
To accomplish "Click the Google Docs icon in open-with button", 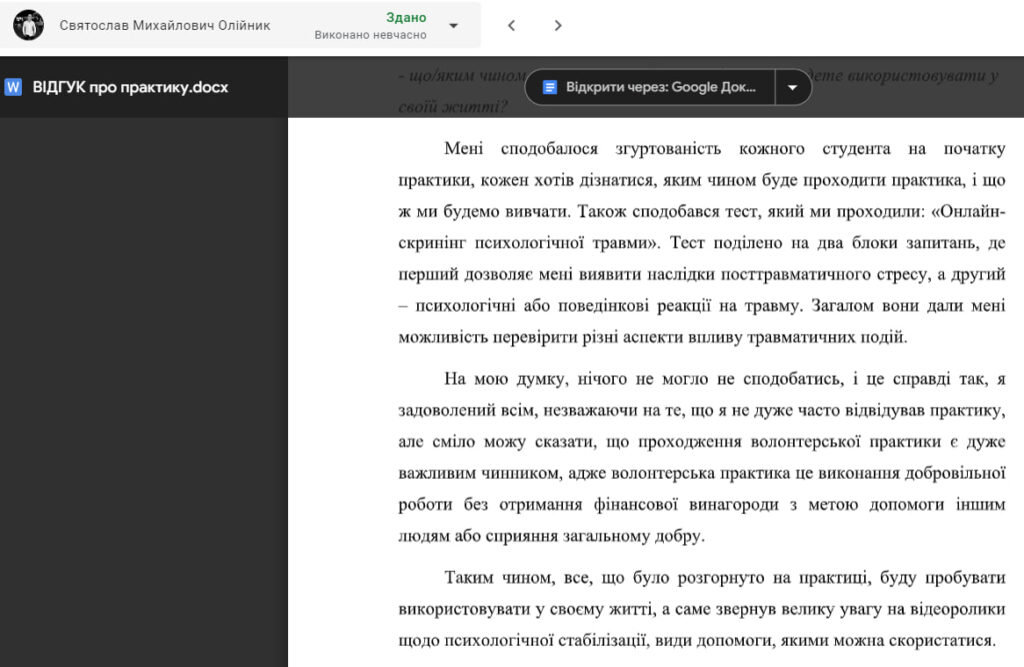I will 549,87.
